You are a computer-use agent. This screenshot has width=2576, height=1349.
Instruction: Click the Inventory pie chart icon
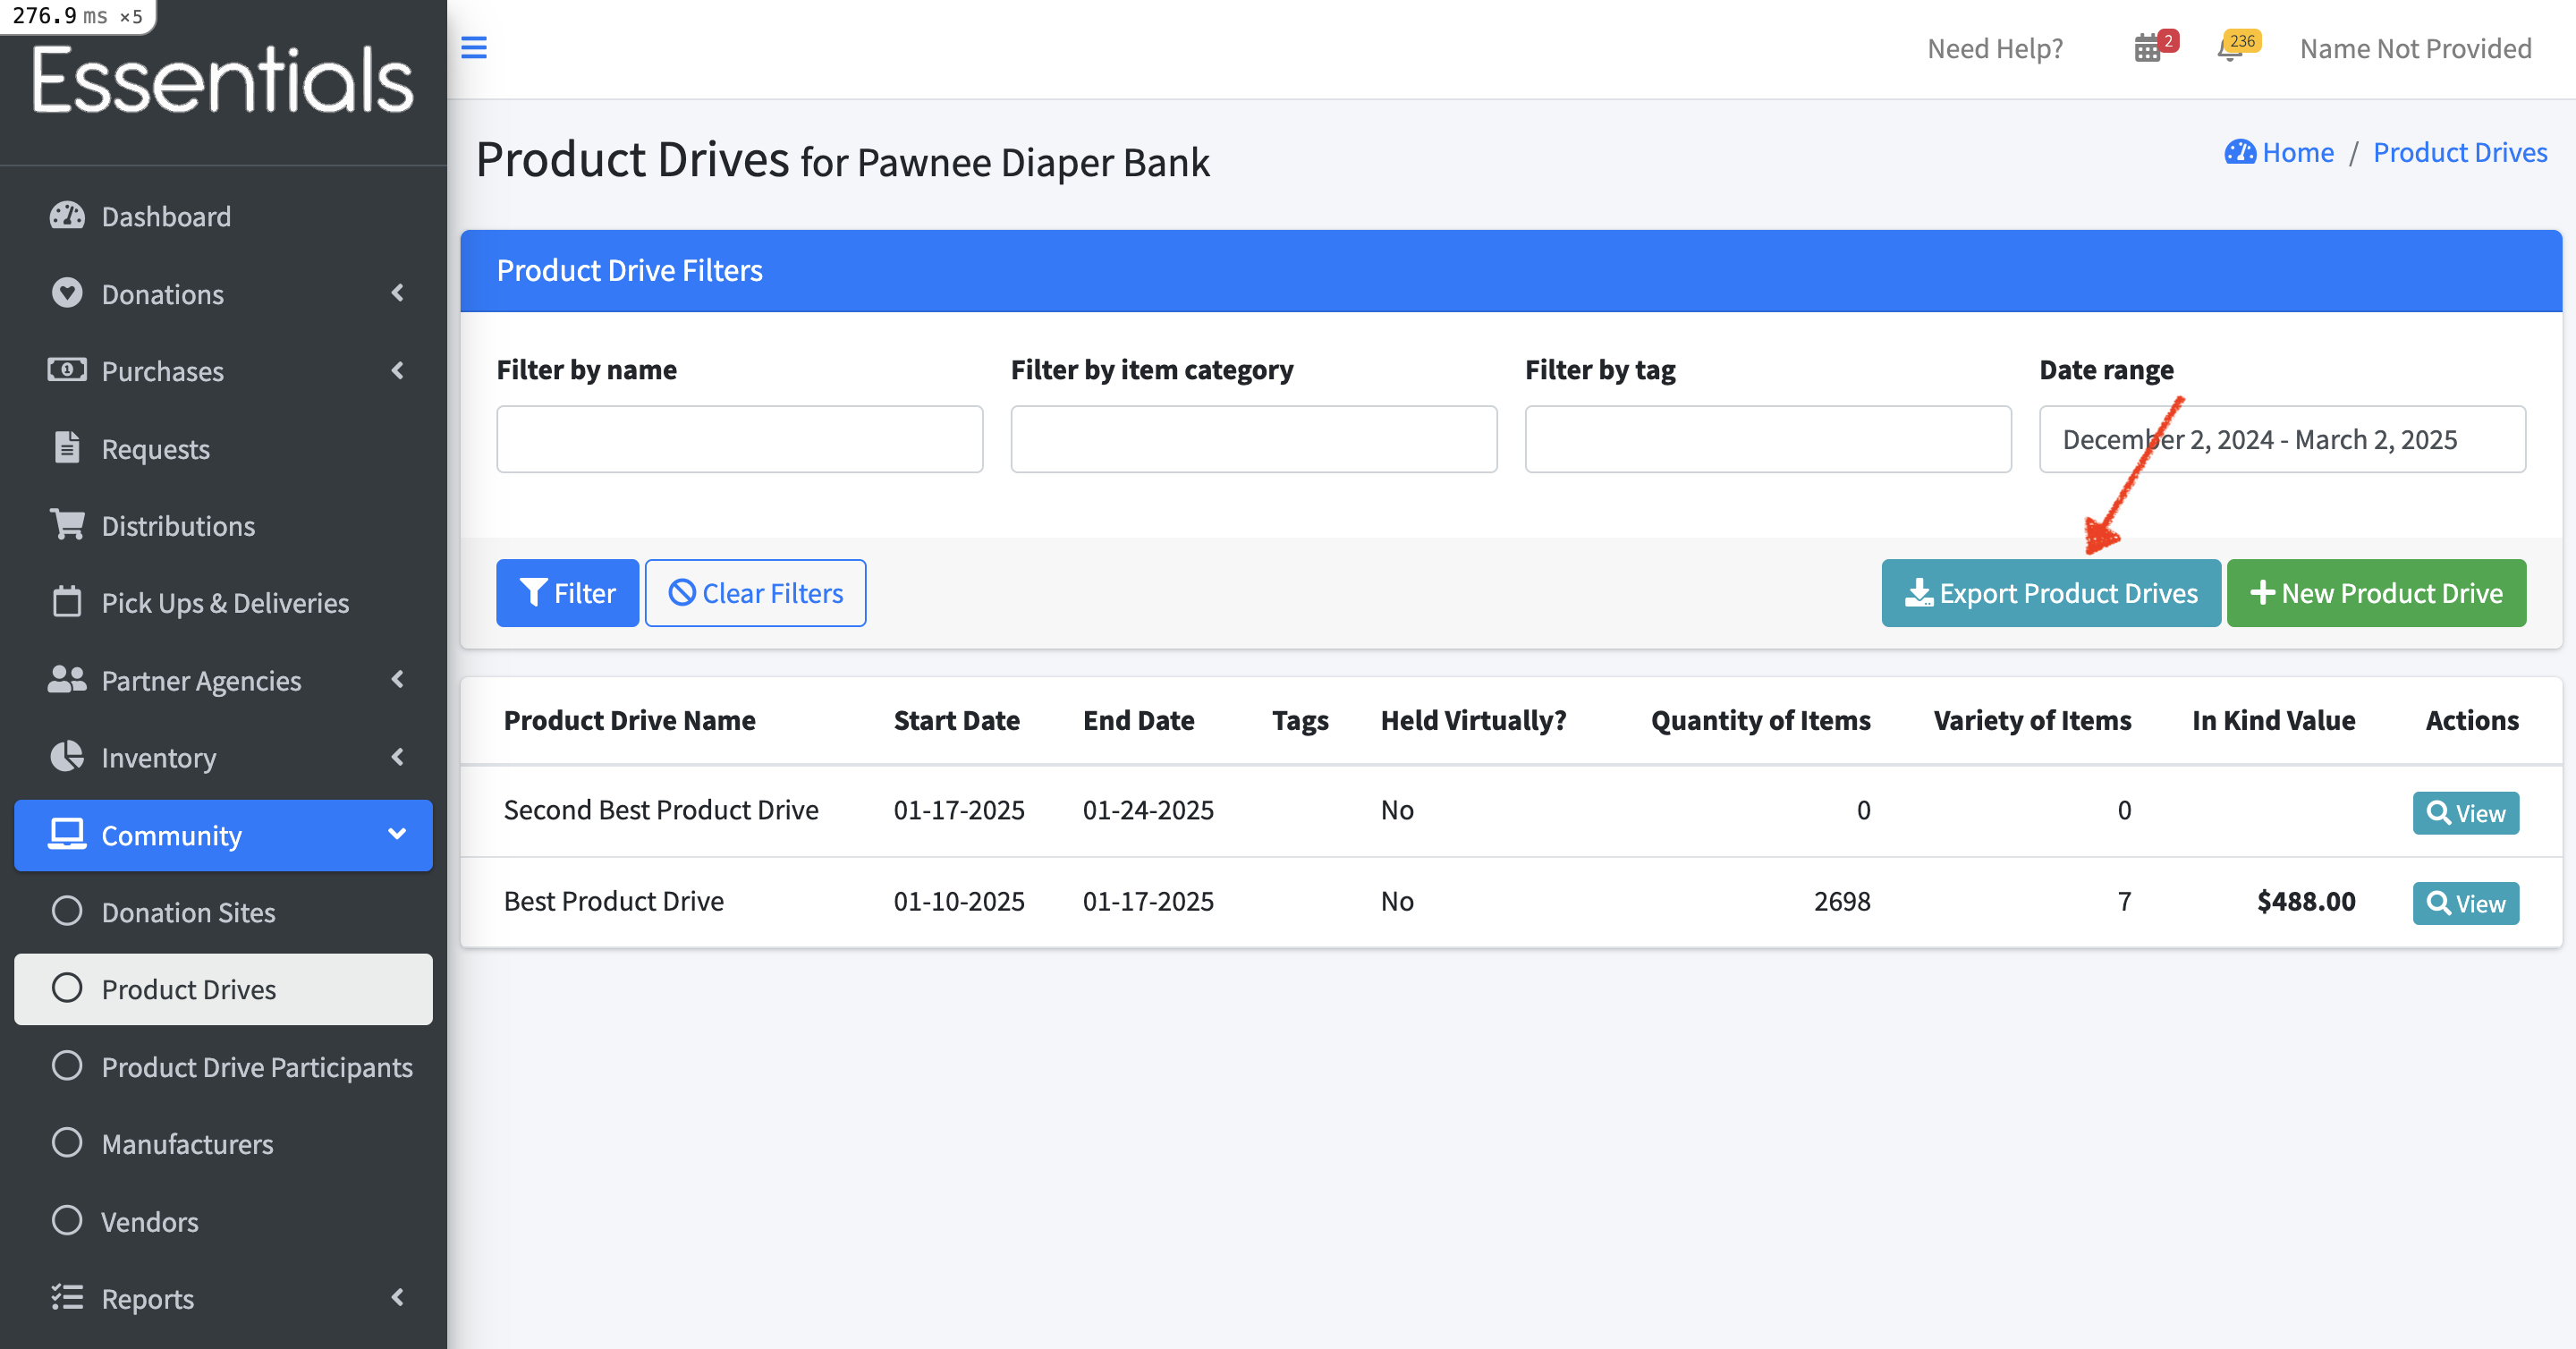[67, 756]
